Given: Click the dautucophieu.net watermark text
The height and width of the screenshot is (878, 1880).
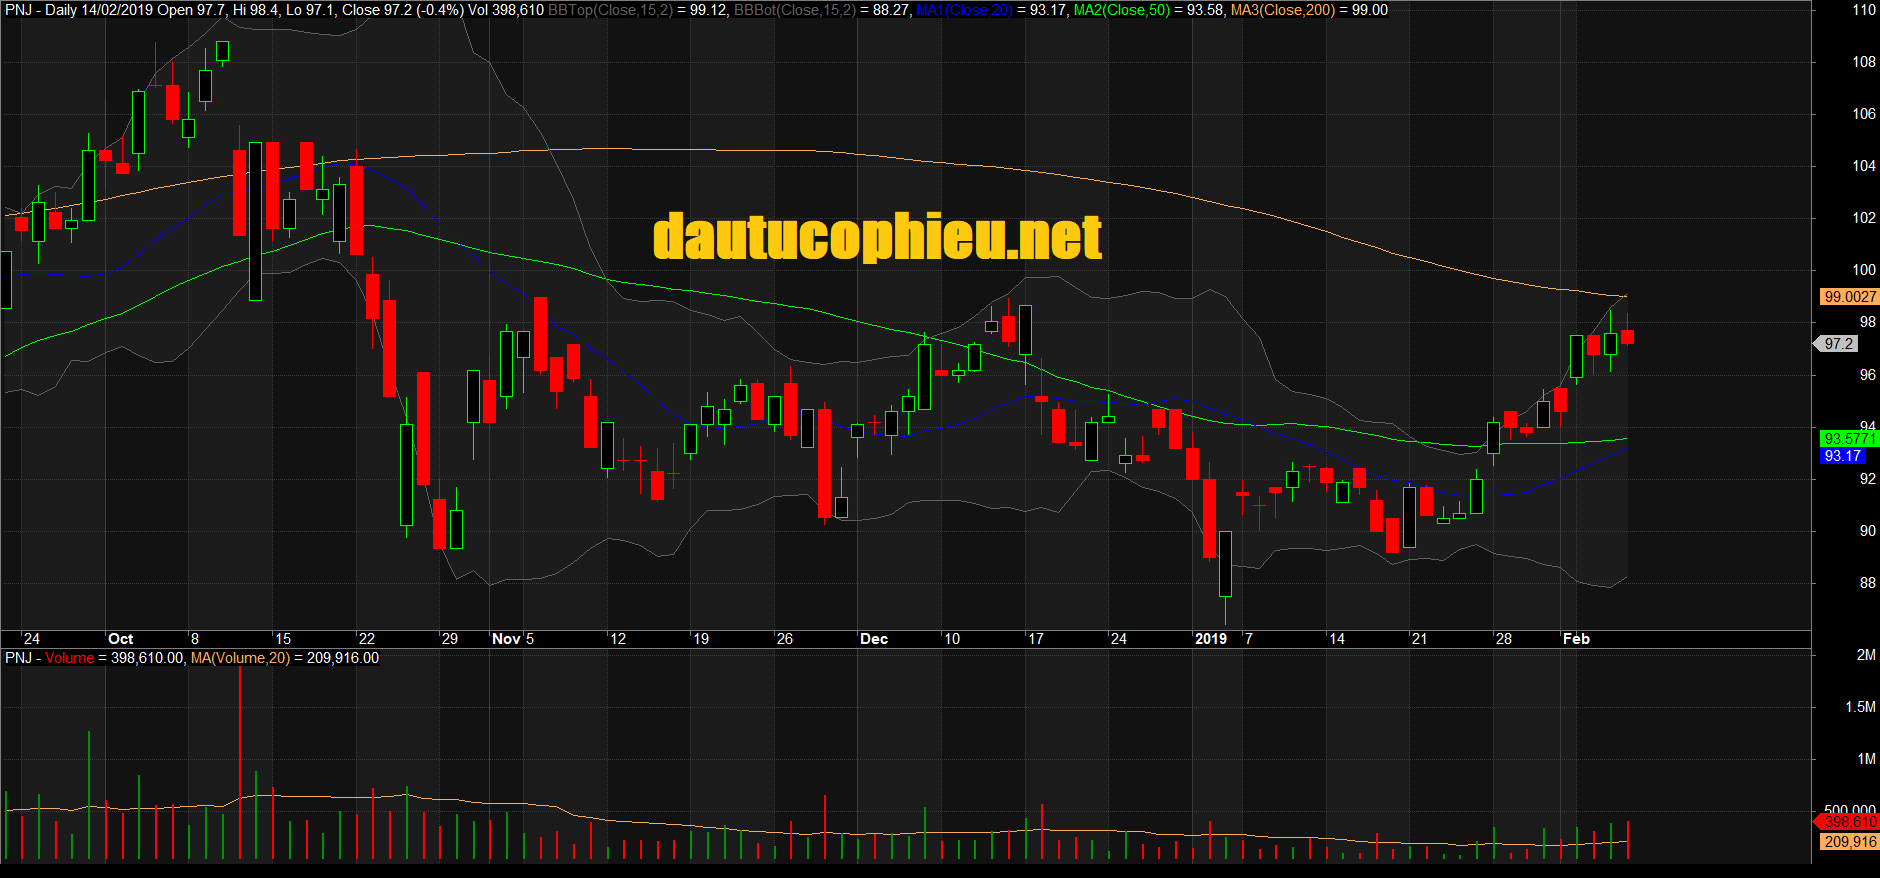Looking at the screenshot, I should [877, 237].
